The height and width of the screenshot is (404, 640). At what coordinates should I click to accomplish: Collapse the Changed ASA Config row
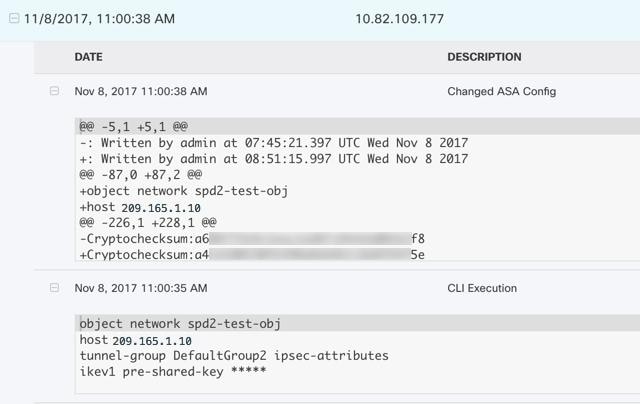tap(54, 91)
